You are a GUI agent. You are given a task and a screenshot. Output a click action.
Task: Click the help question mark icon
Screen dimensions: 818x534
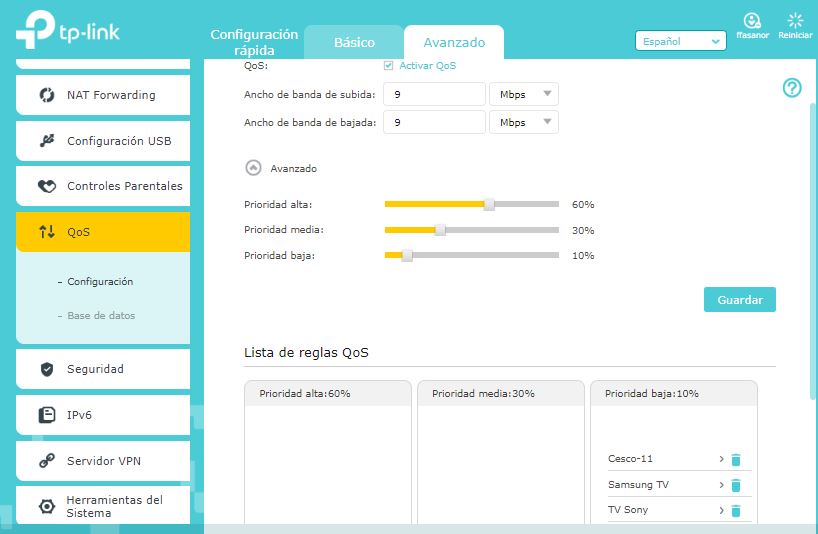coord(792,88)
